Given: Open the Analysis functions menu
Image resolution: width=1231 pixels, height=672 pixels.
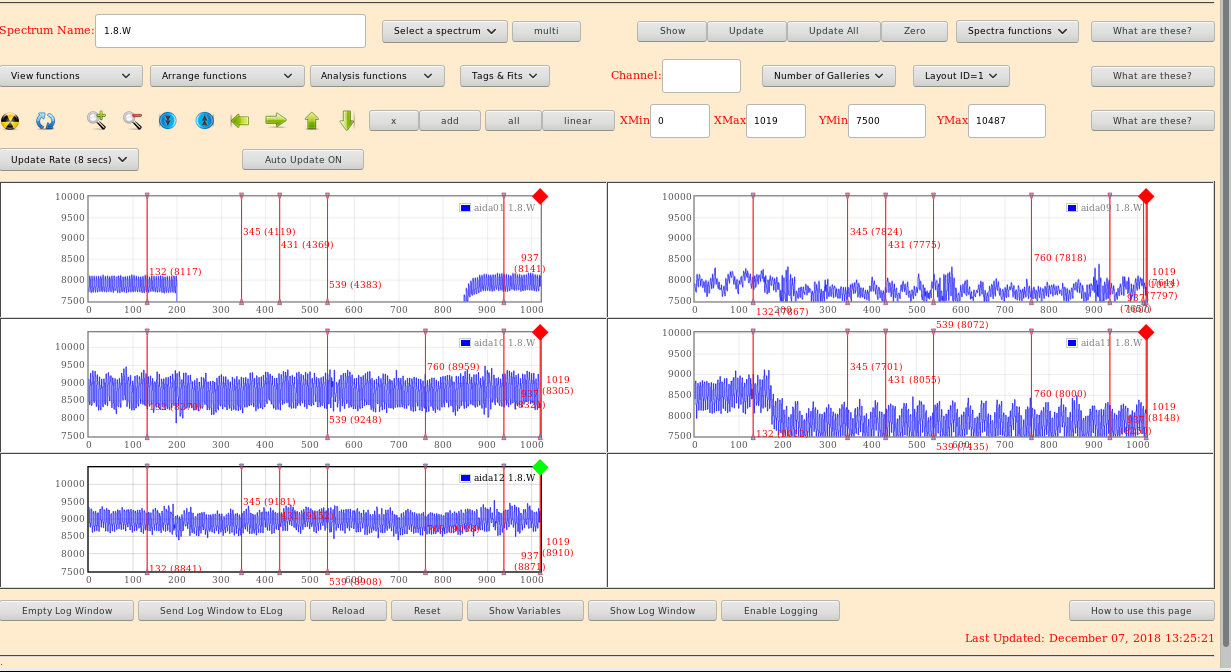Looking at the screenshot, I should coord(376,76).
